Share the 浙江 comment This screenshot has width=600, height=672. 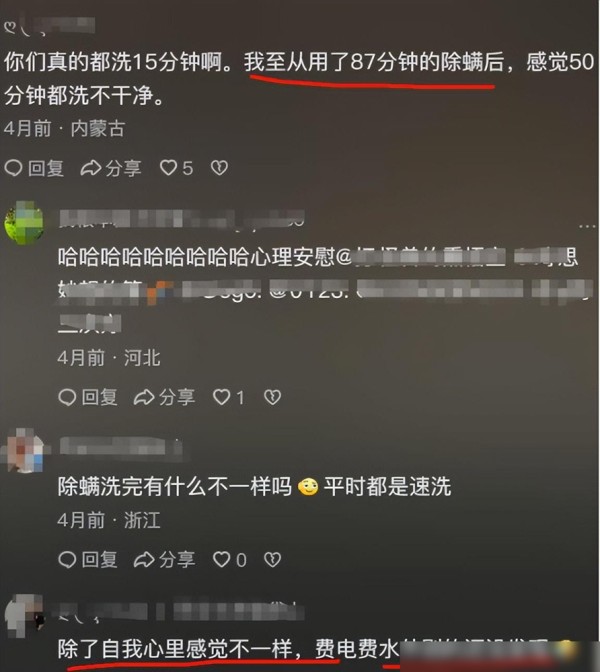[164, 559]
